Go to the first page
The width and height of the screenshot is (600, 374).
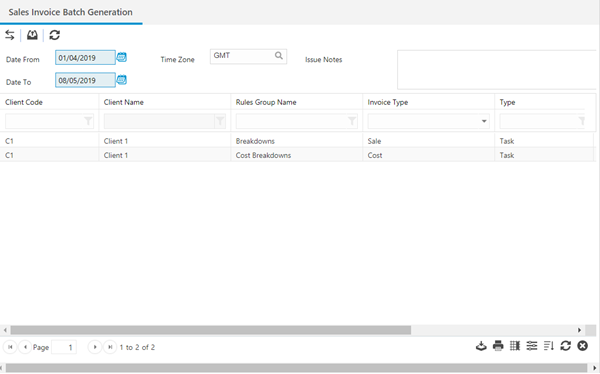pyautogui.click(x=10, y=347)
